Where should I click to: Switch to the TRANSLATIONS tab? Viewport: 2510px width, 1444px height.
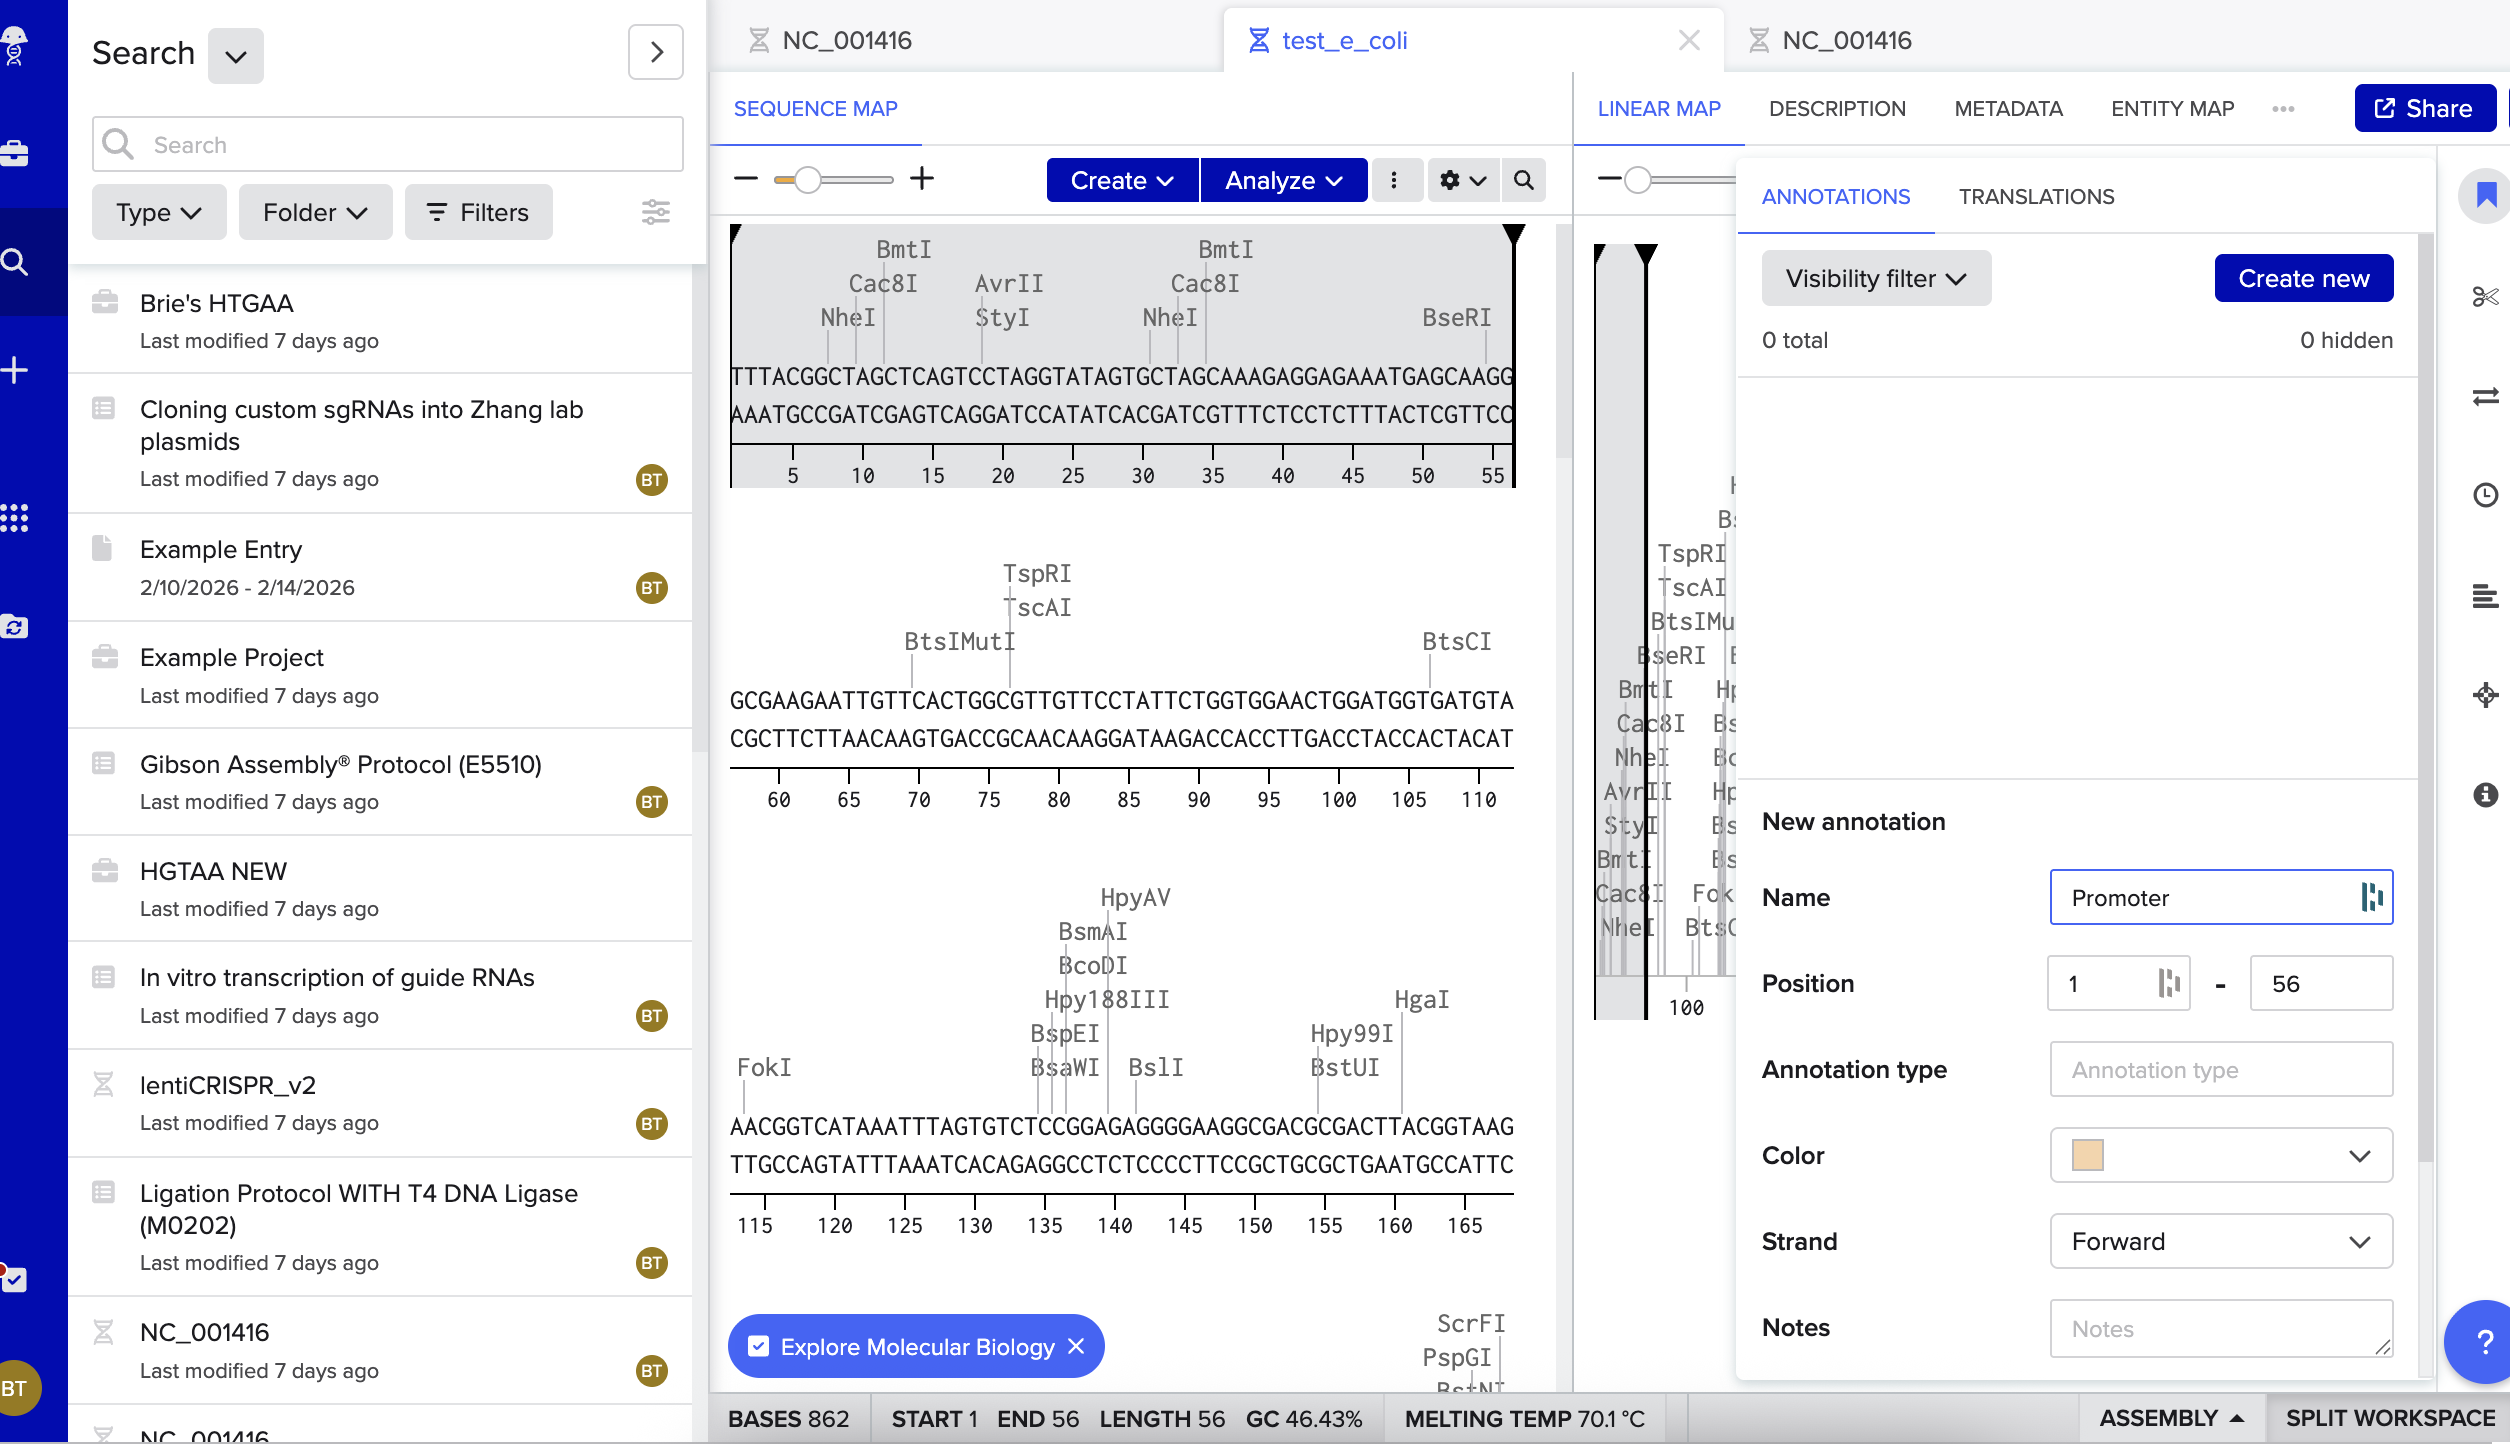pyautogui.click(x=2035, y=196)
